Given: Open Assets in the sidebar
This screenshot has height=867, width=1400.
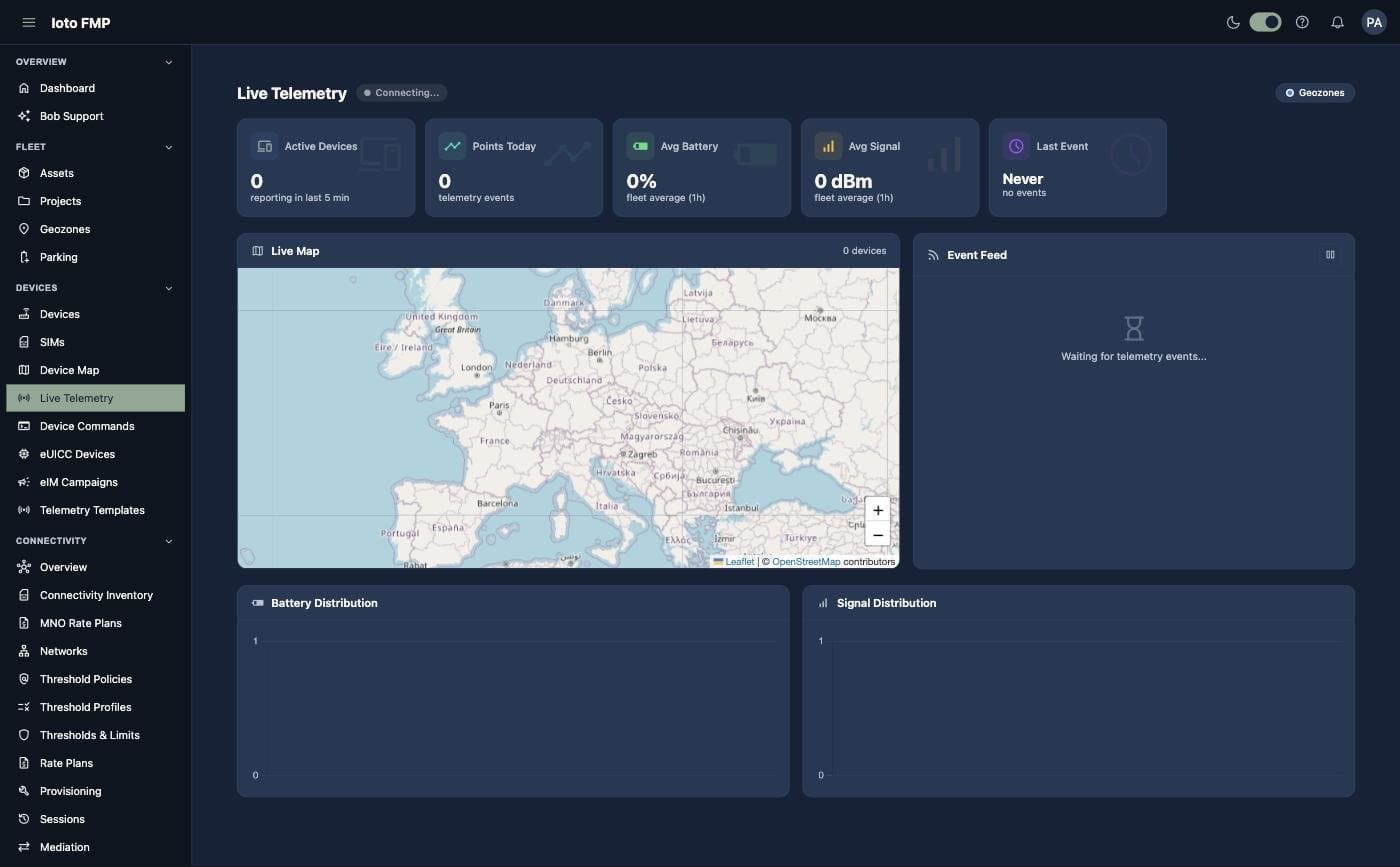Looking at the screenshot, I should pyautogui.click(x=95, y=173).
